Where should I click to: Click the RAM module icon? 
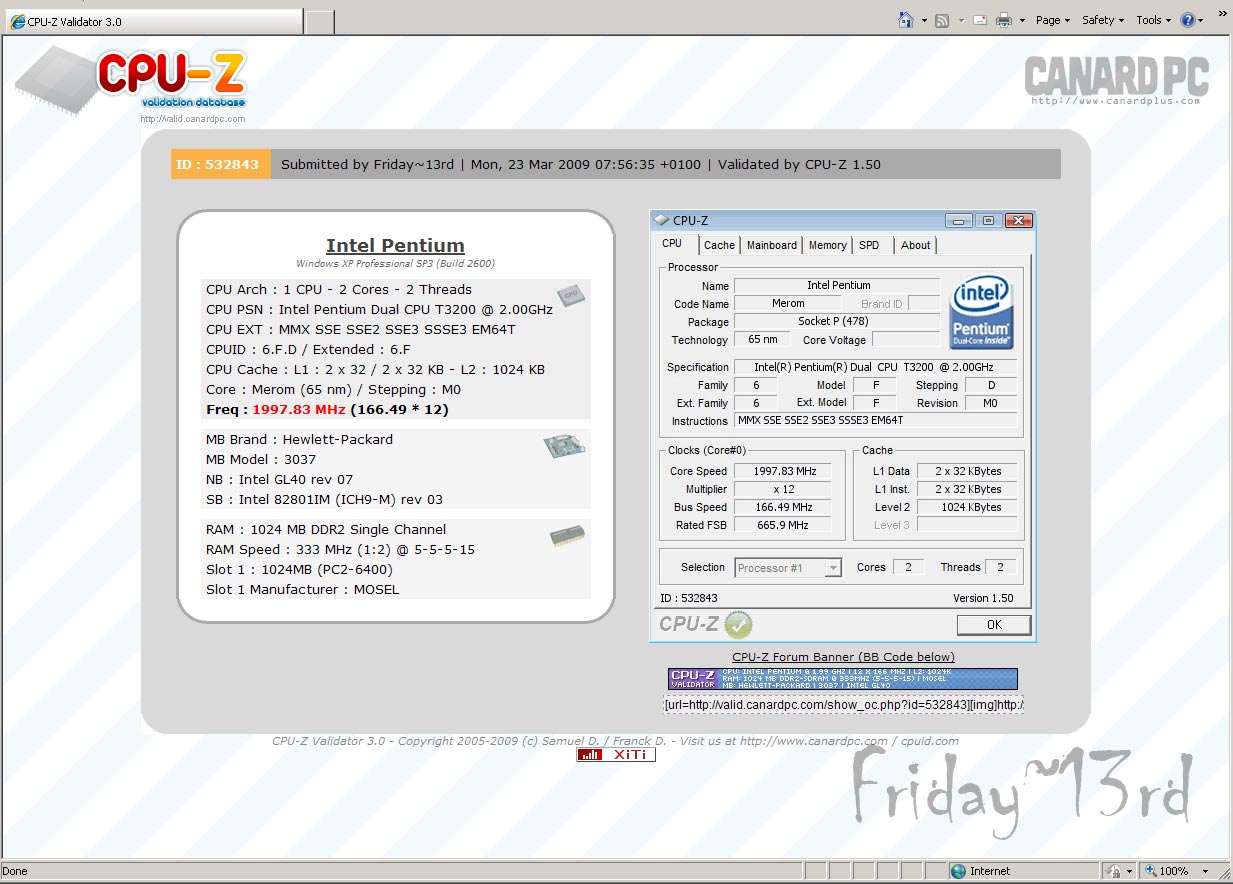(567, 537)
